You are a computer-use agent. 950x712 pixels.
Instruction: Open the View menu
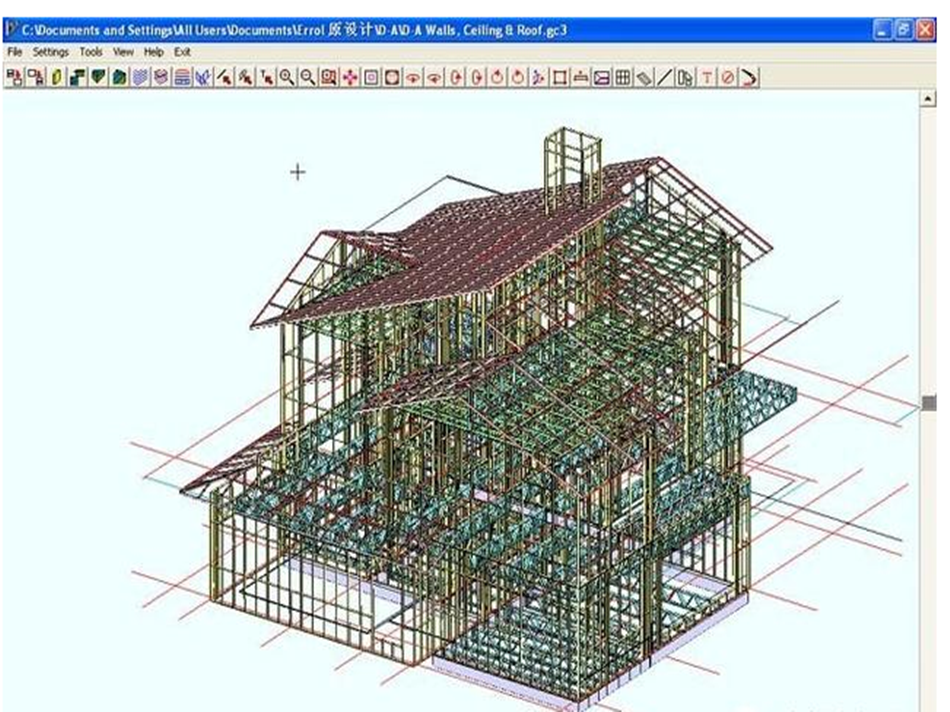[x=123, y=51]
